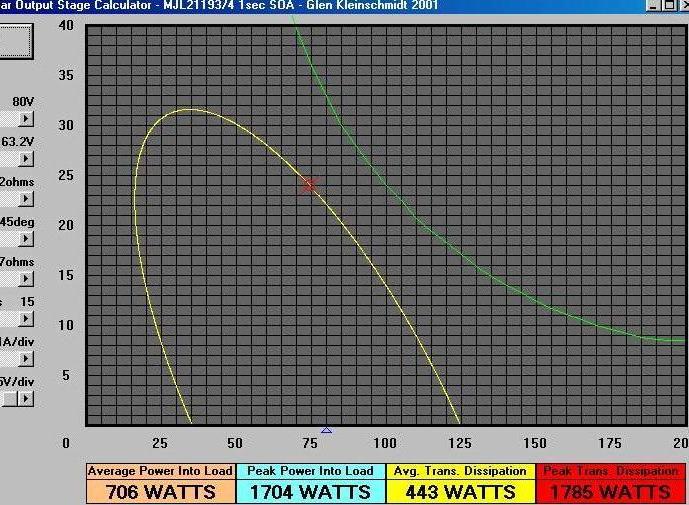The width and height of the screenshot is (689, 505).
Task: Click the 1704 WATTS peak load power readout
Action: coord(311,491)
